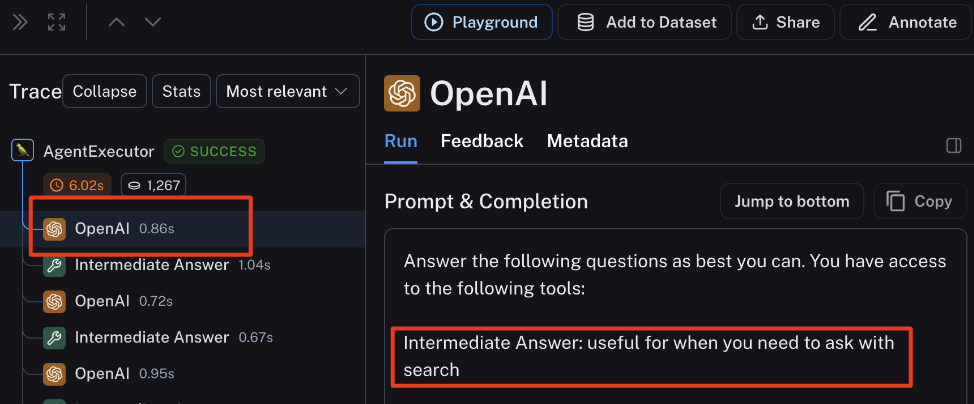
Task: Go to next run with down arrow
Action: 153,22
